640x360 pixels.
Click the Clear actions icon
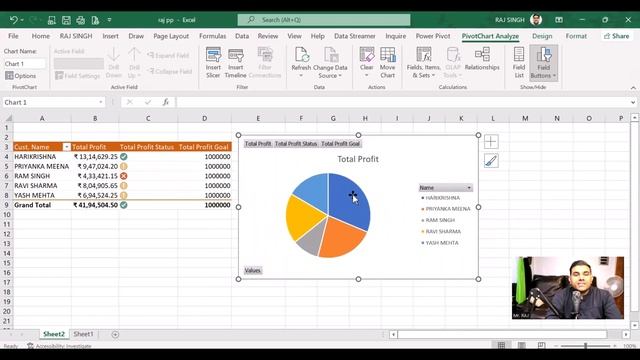(x=367, y=62)
